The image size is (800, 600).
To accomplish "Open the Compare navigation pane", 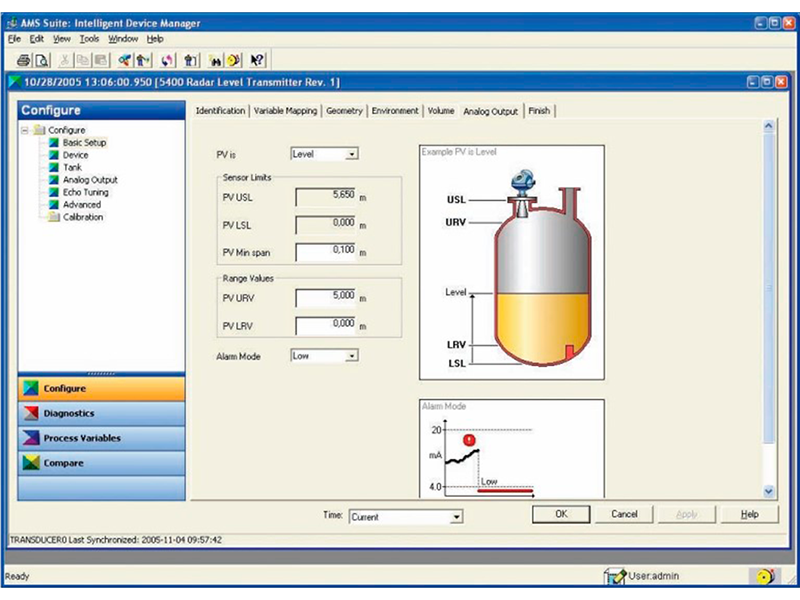I will point(102,463).
